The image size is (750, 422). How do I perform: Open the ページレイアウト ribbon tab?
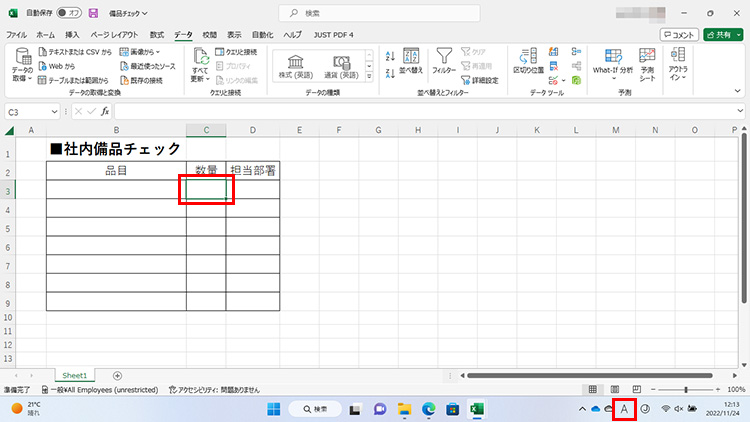[113, 34]
